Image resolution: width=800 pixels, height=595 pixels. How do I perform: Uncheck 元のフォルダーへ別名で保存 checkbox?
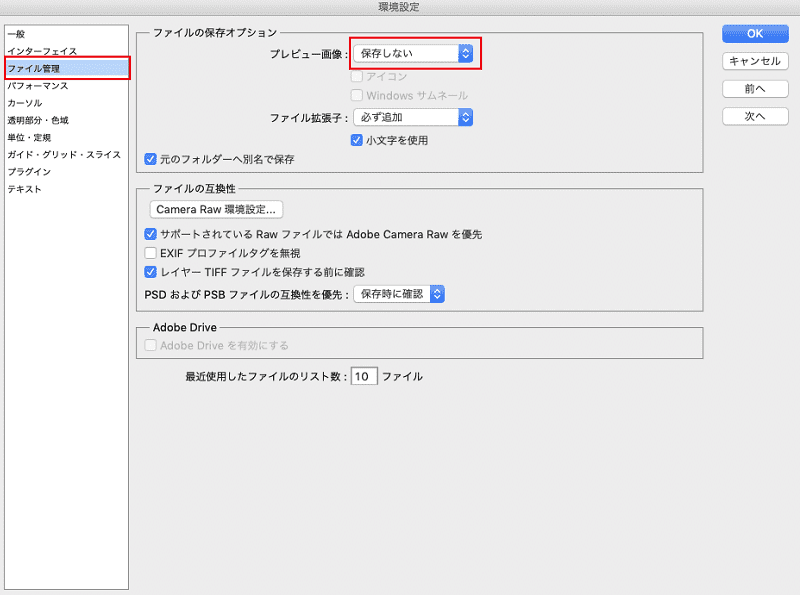point(150,159)
